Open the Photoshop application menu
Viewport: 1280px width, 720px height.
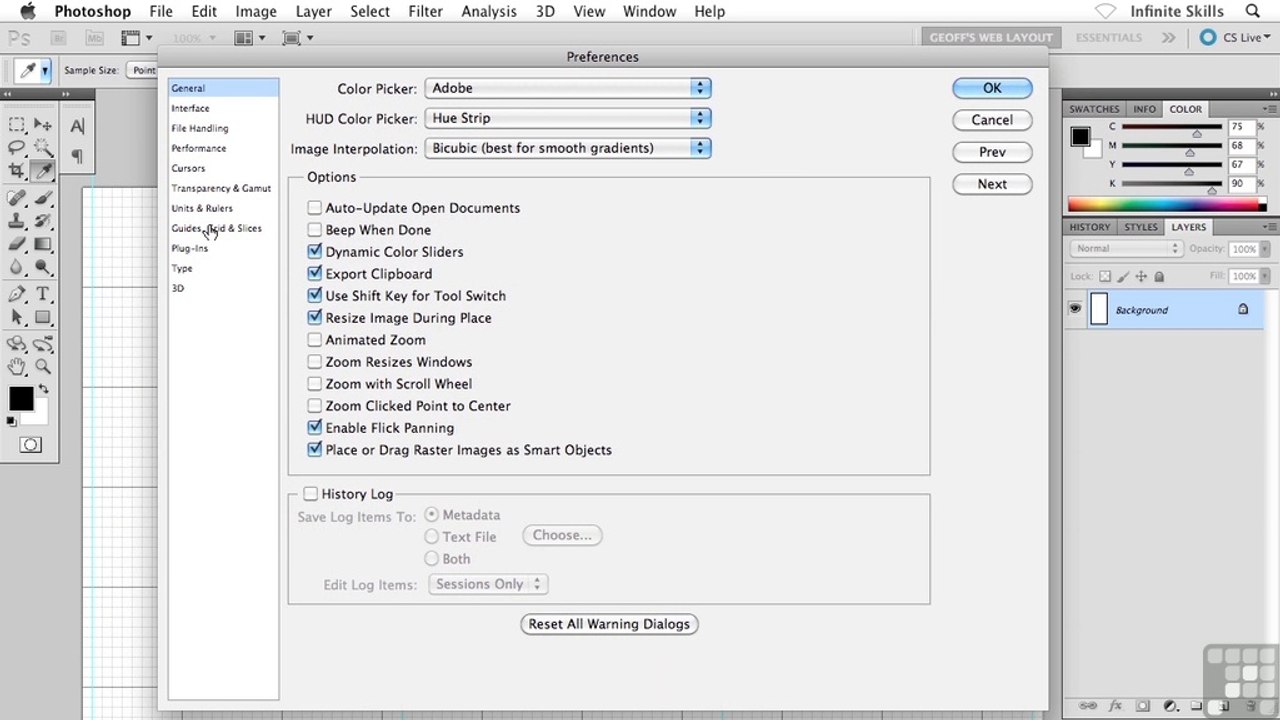[x=92, y=11]
